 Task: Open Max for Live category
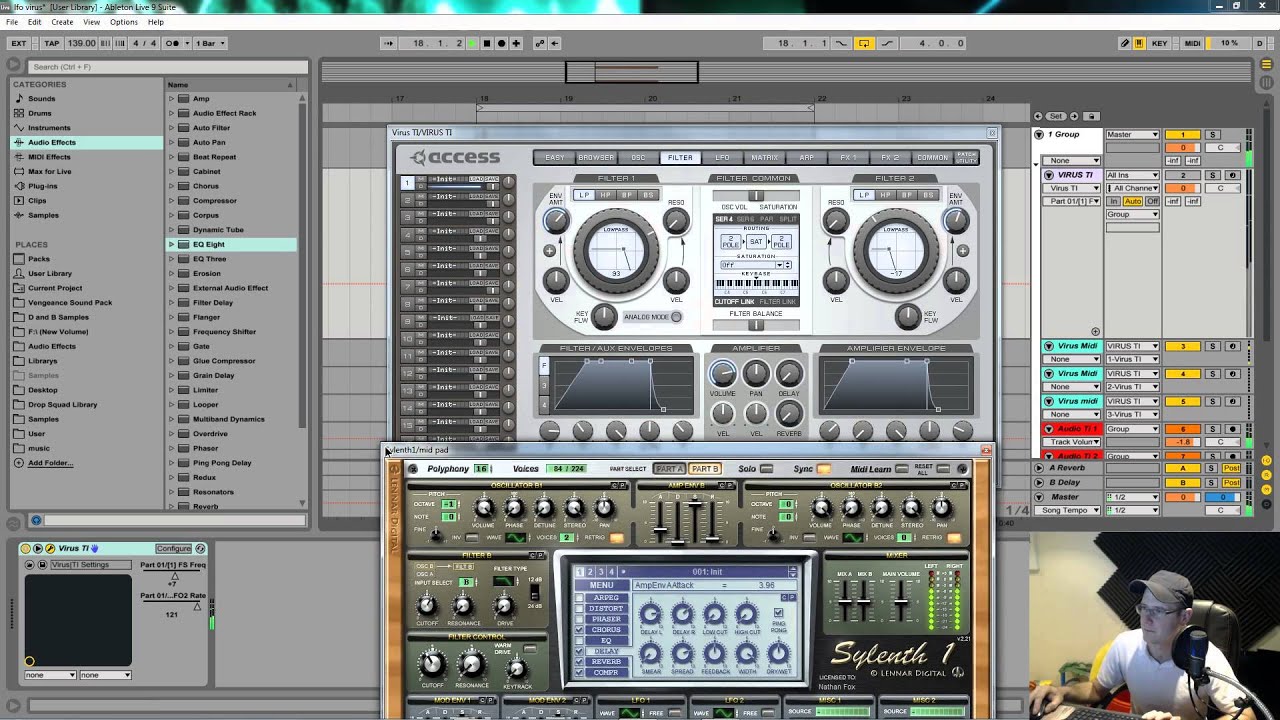tap(49, 171)
